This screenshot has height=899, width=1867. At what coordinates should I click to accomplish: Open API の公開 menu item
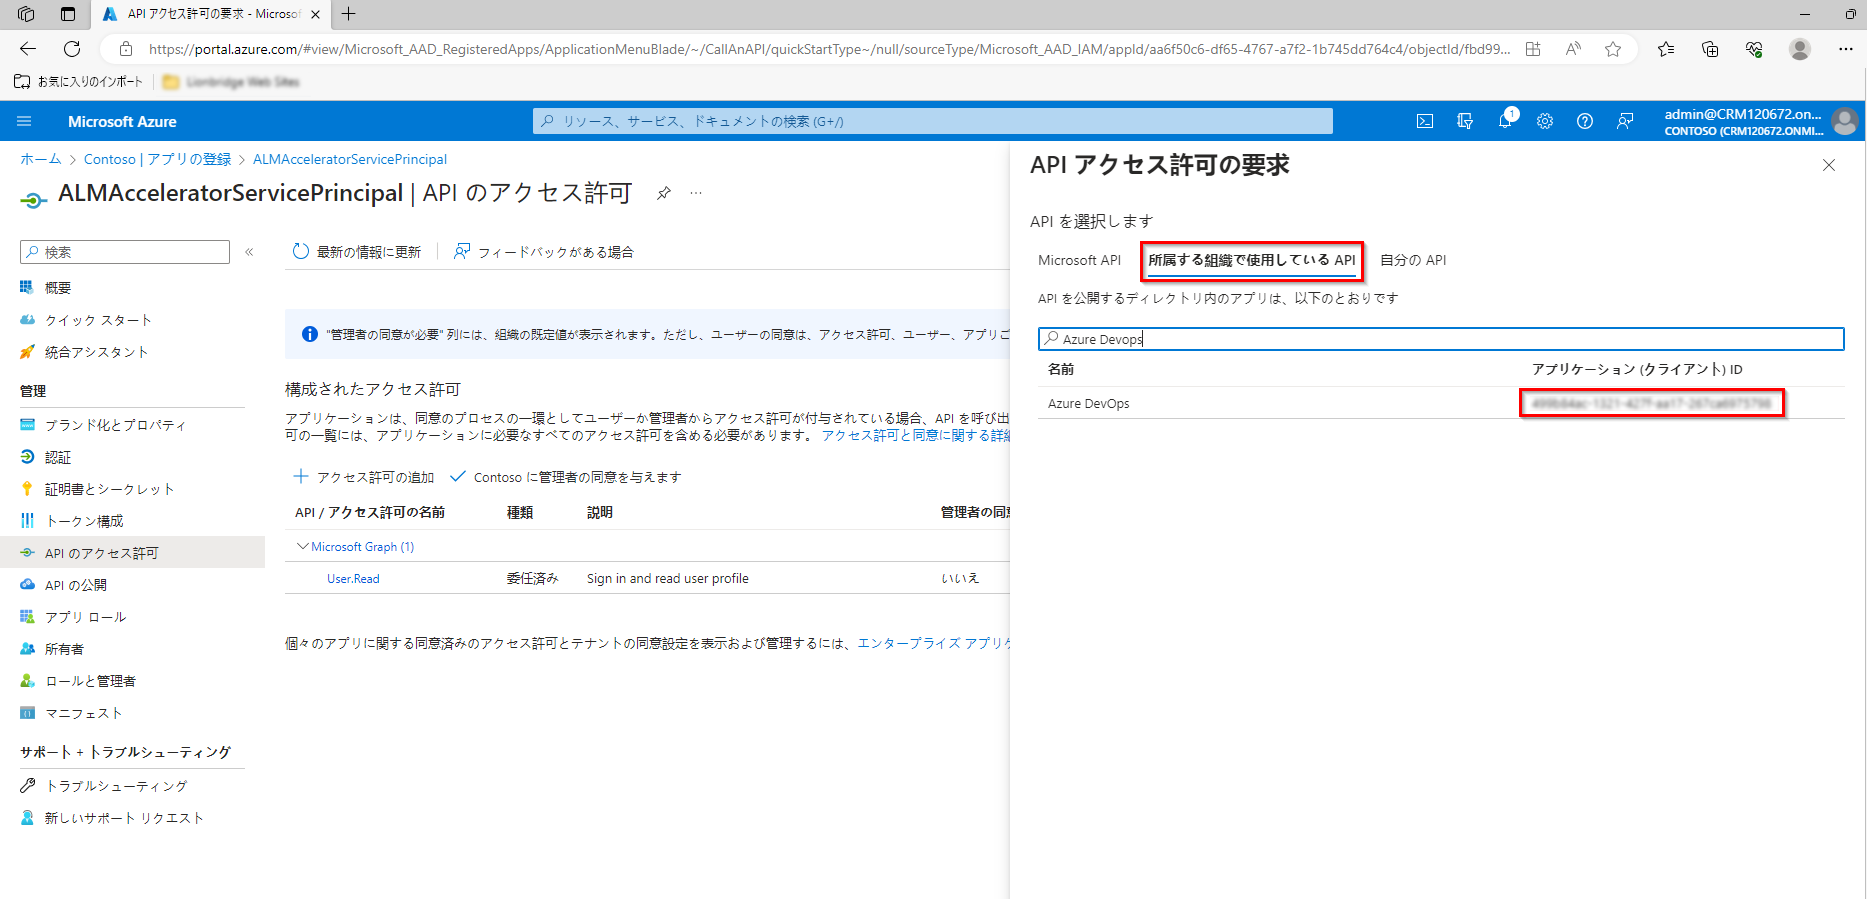click(75, 585)
